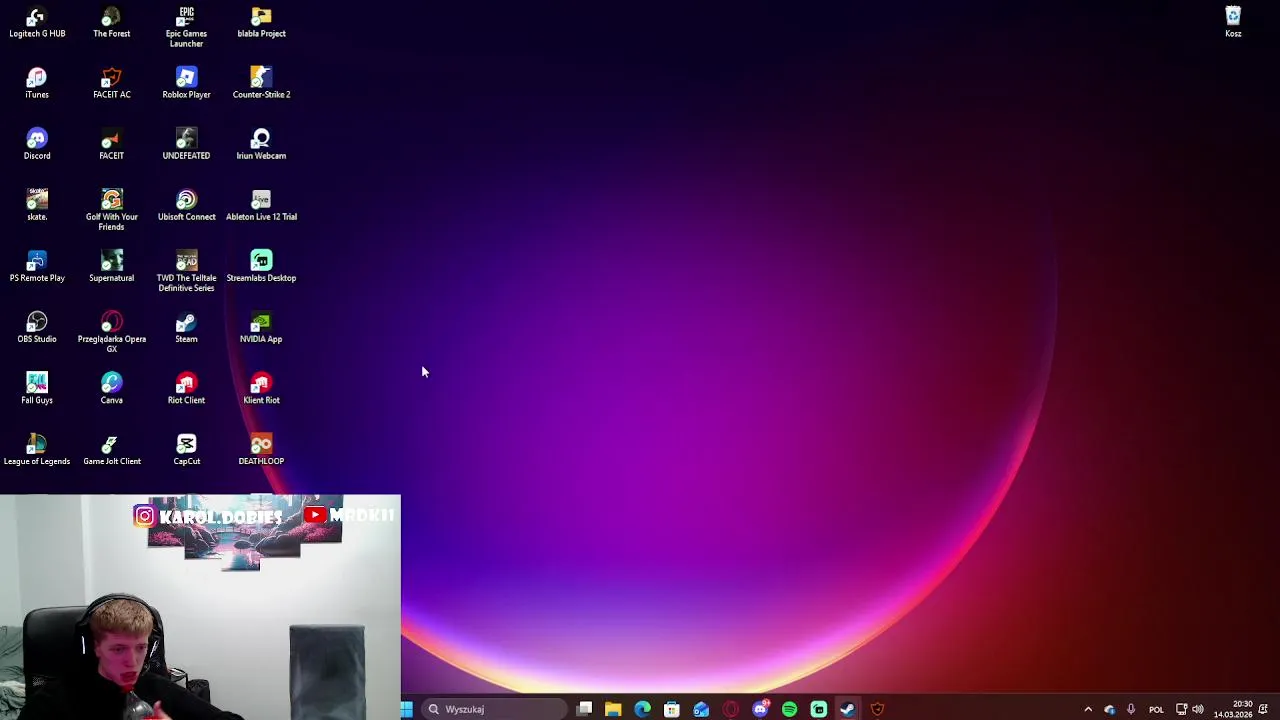Expand the hidden system tray icons
Screen dimensions: 1280x720
1088,709
